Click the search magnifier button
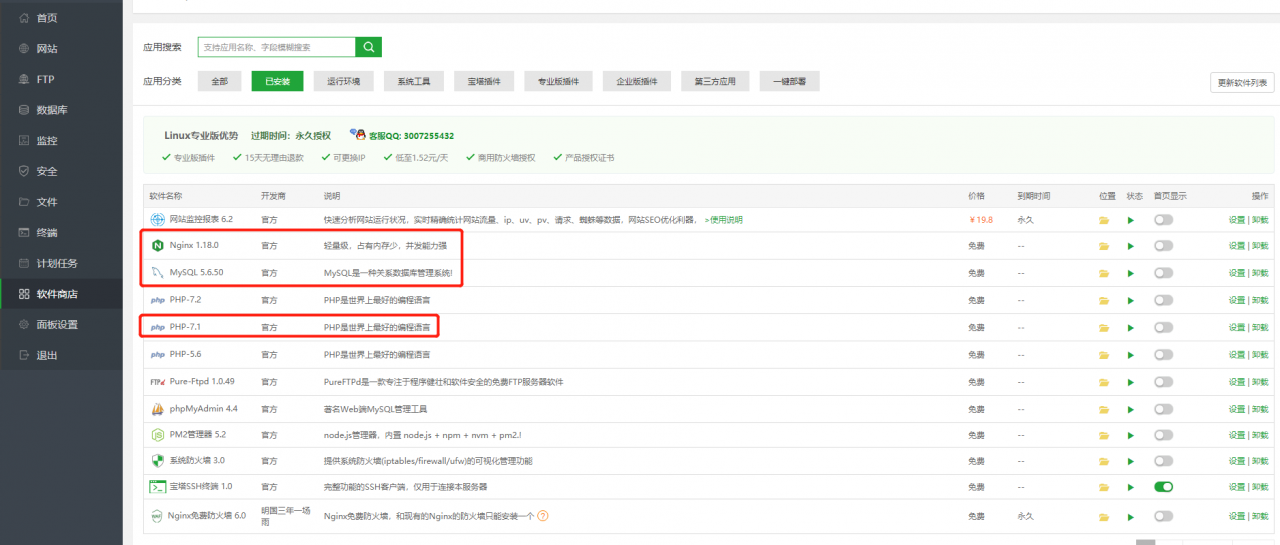Viewport: 1280px width, 545px height. point(369,47)
